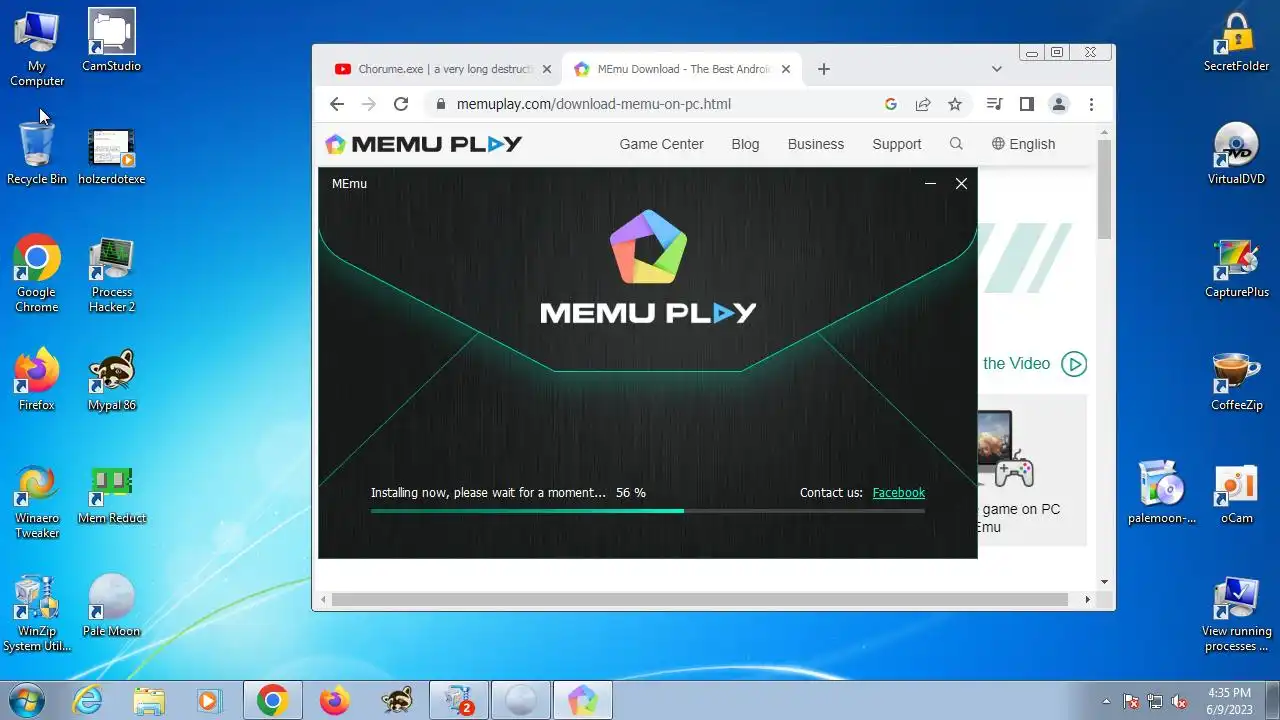Click the Facebook contact link

tap(898, 492)
